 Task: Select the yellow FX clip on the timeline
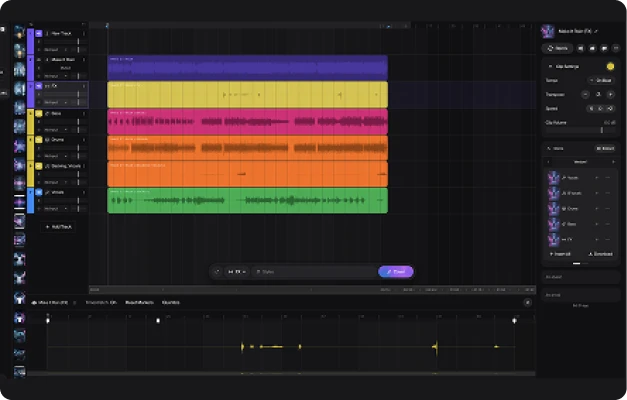click(x=248, y=95)
